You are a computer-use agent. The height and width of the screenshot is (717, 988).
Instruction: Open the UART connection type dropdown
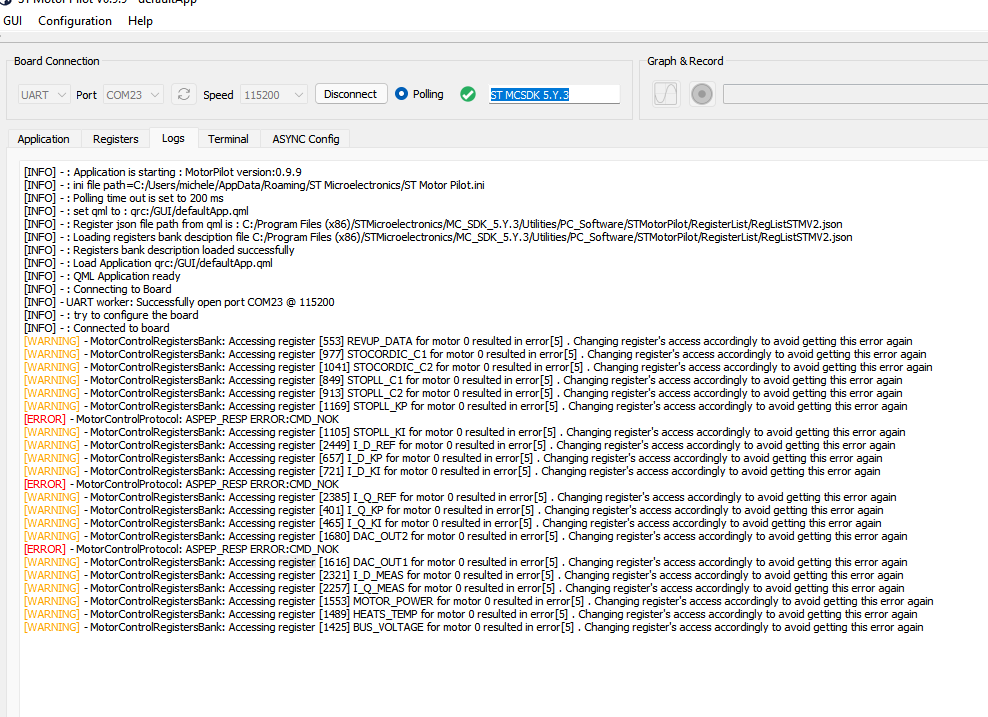[x=43, y=95]
